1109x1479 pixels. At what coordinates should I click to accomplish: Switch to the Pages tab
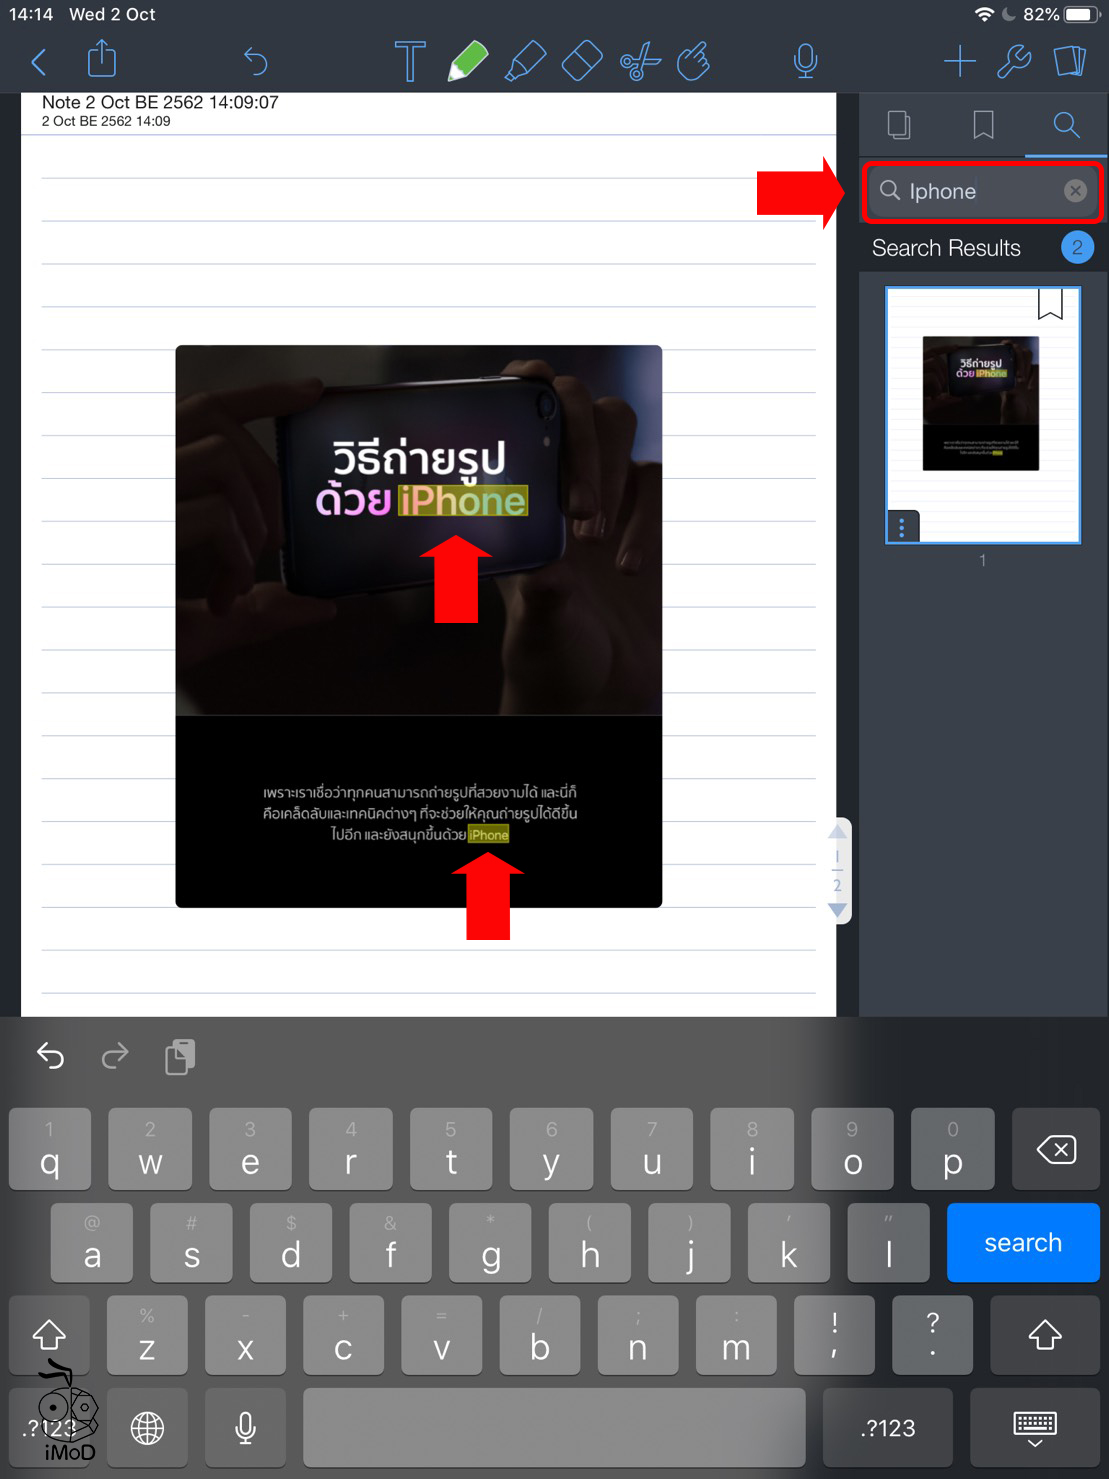pos(899,125)
